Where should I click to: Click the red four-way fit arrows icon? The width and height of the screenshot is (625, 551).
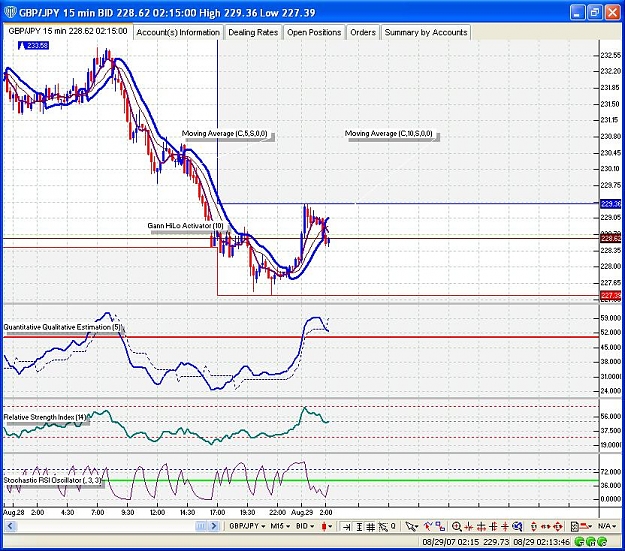pyautogui.click(x=558, y=527)
